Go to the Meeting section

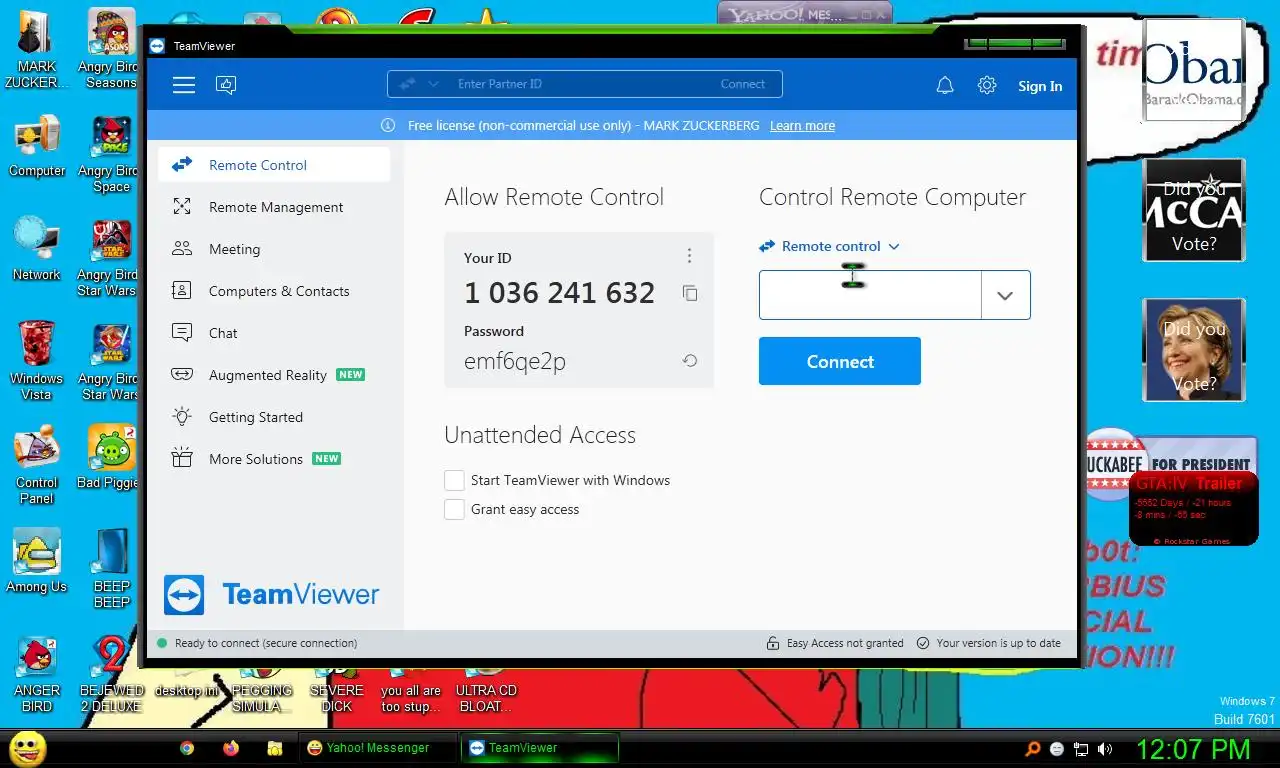[x=274, y=249]
